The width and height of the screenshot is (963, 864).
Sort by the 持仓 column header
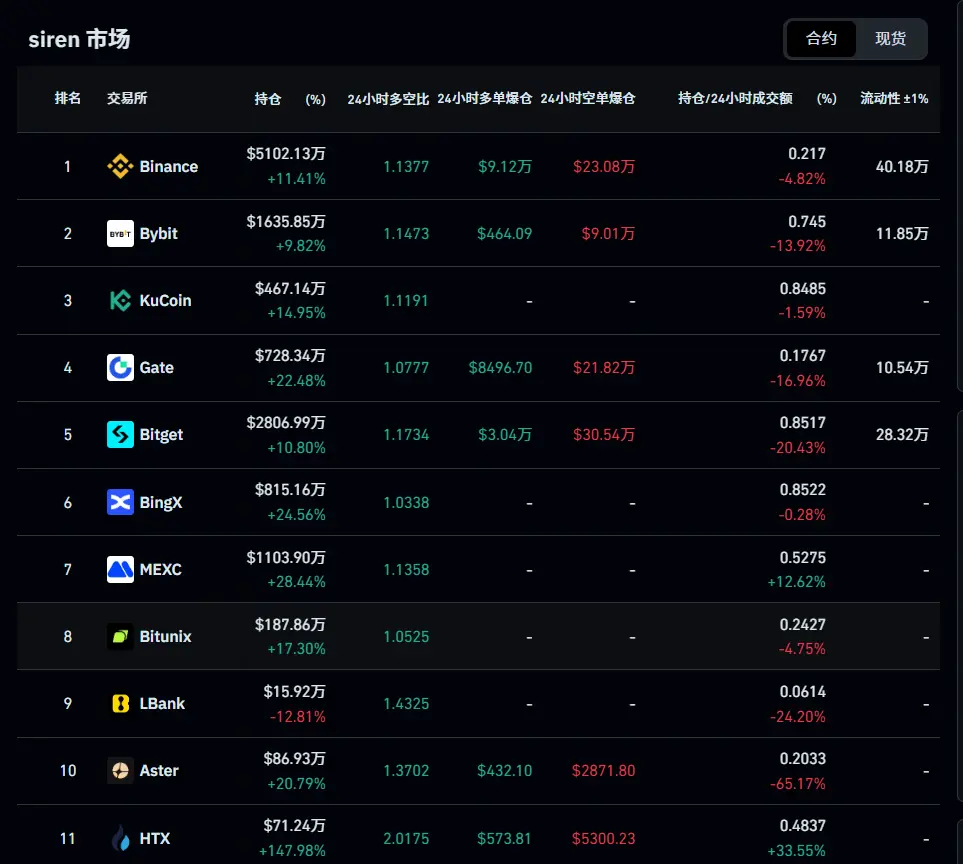pos(268,99)
